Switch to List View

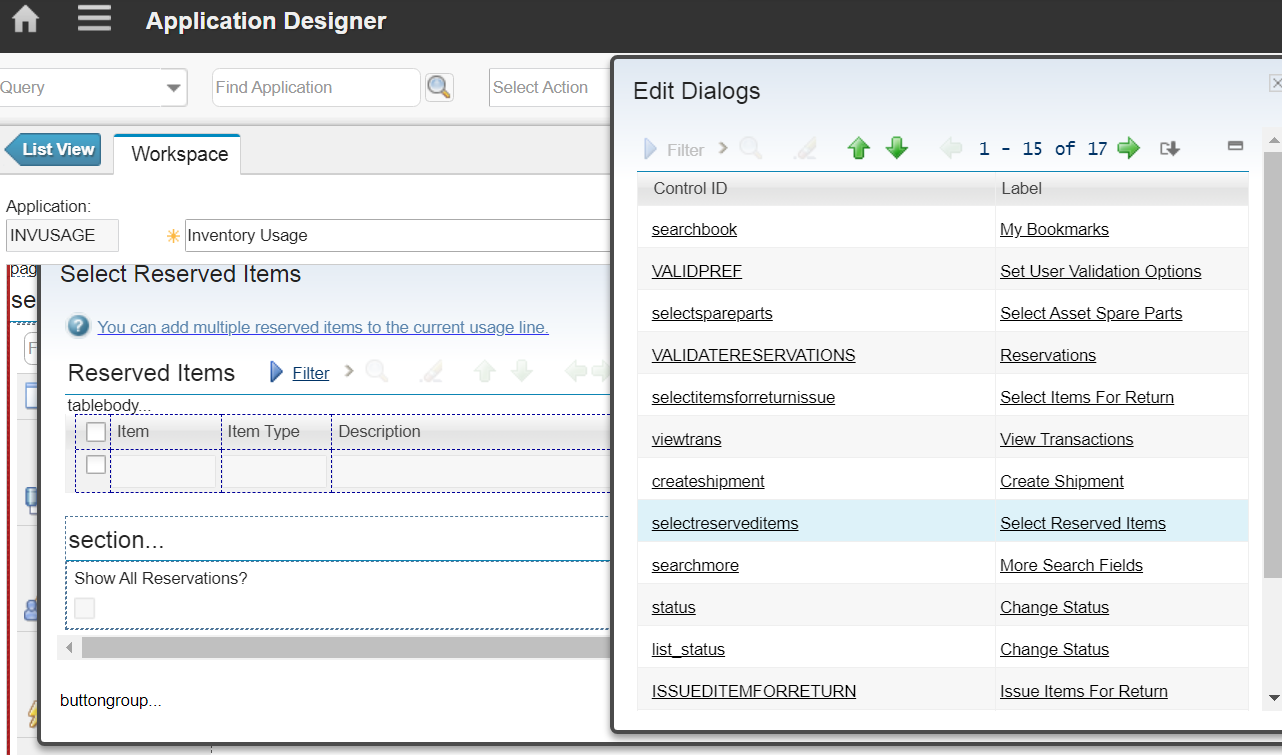tap(55, 149)
